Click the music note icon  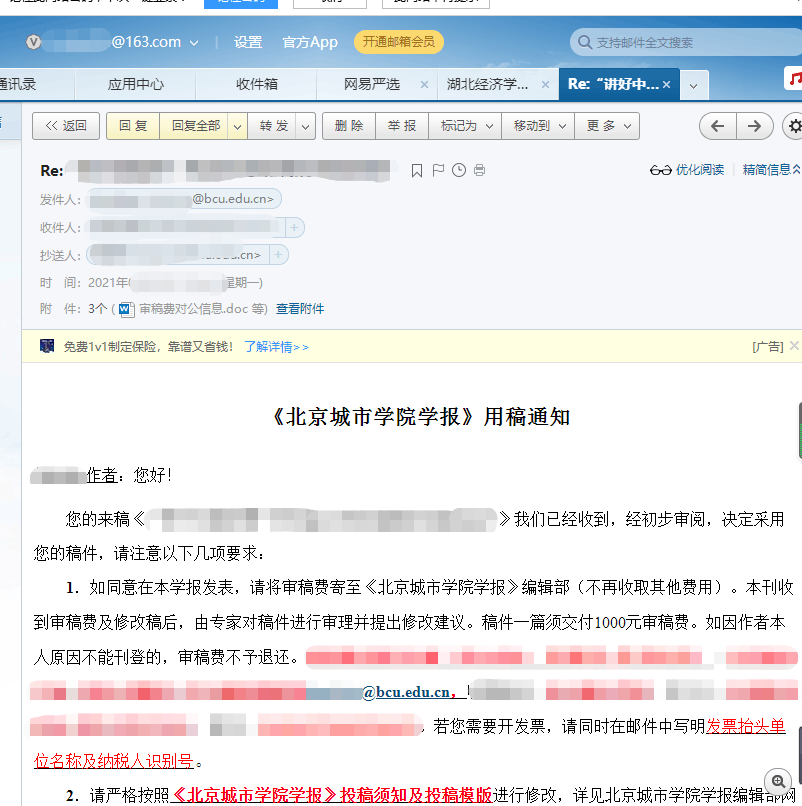tap(794, 79)
